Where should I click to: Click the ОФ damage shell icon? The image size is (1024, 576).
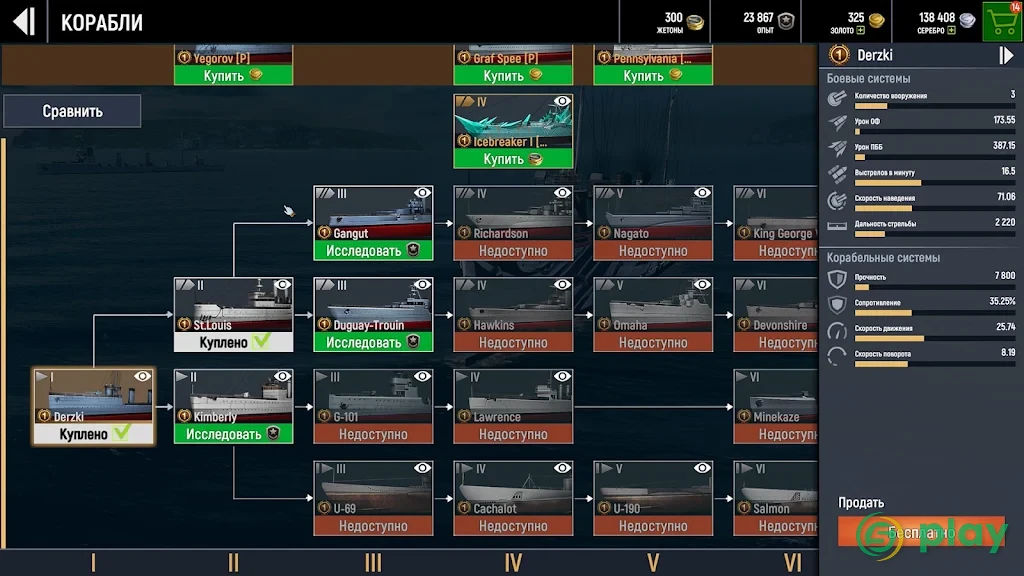coord(837,123)
